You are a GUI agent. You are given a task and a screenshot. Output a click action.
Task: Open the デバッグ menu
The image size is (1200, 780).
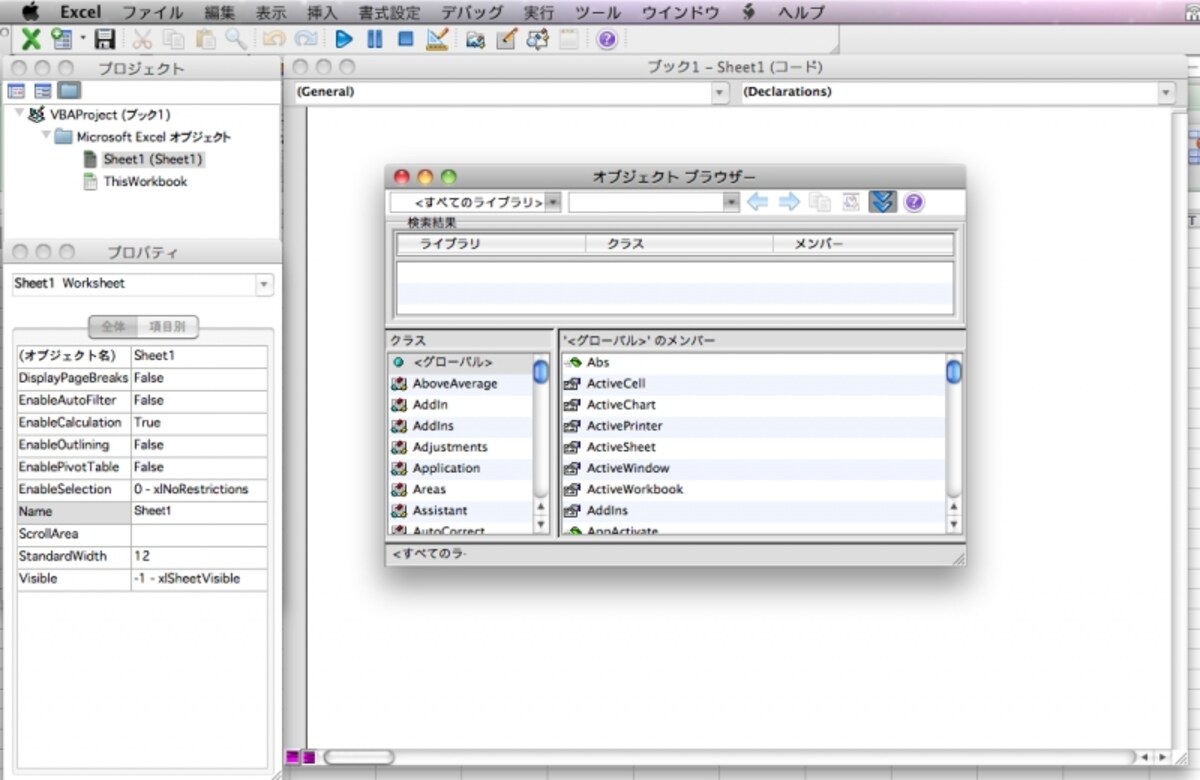(x=472, y=12)
